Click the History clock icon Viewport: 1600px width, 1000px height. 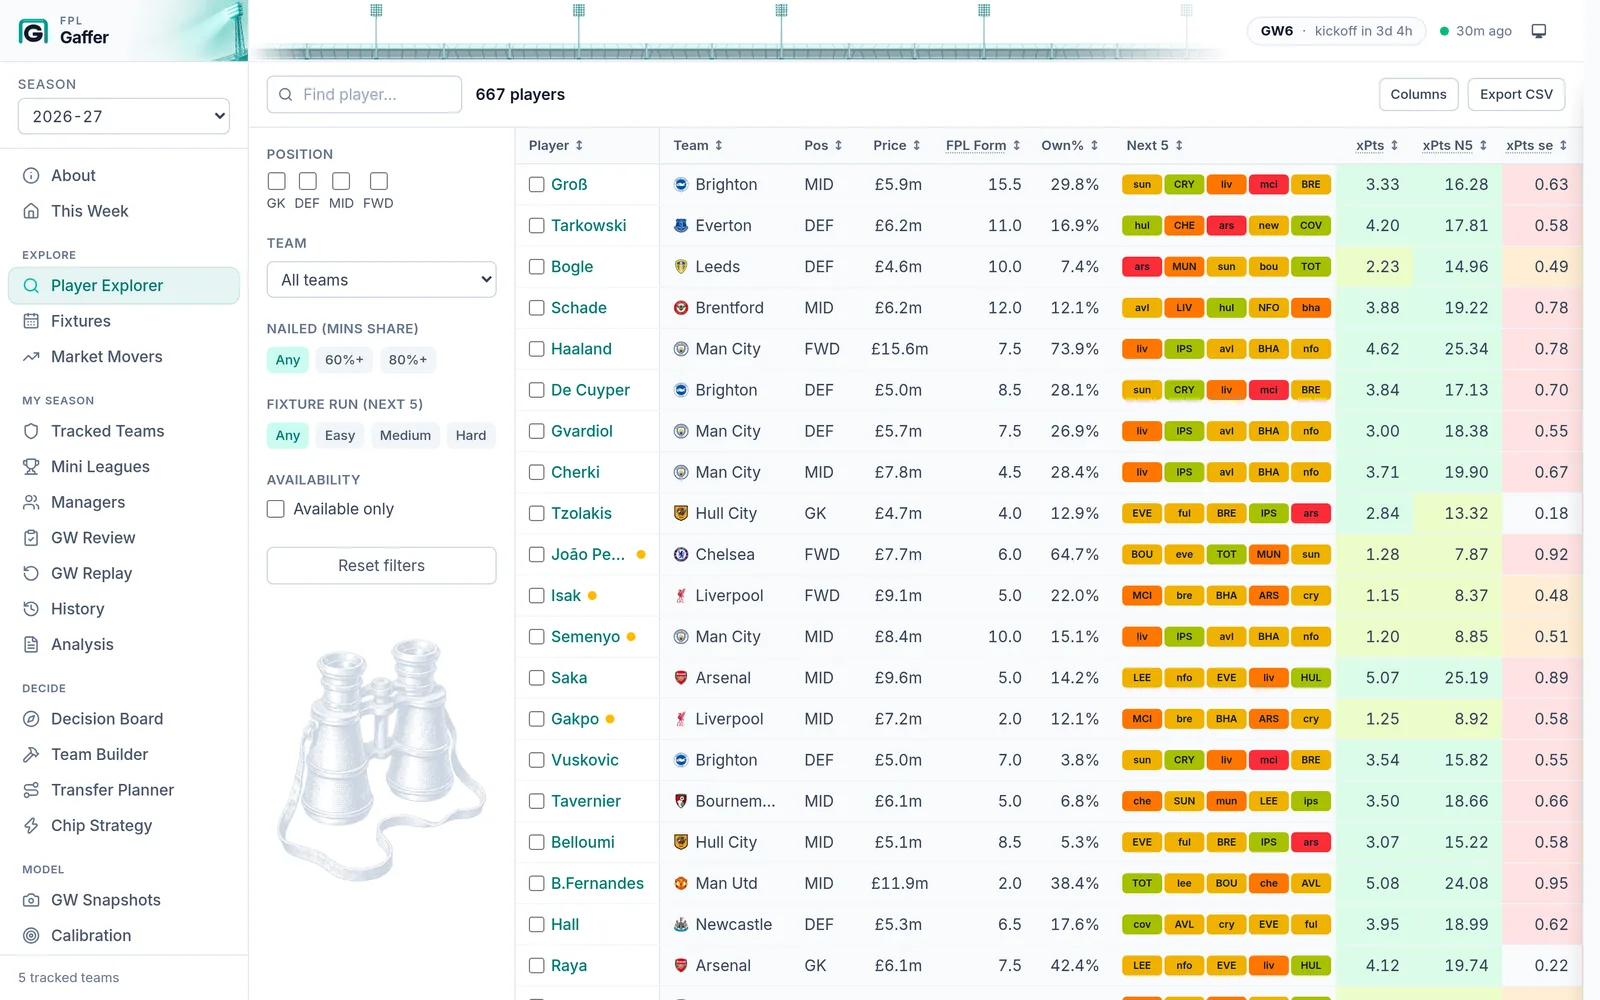tap(31, 609)
